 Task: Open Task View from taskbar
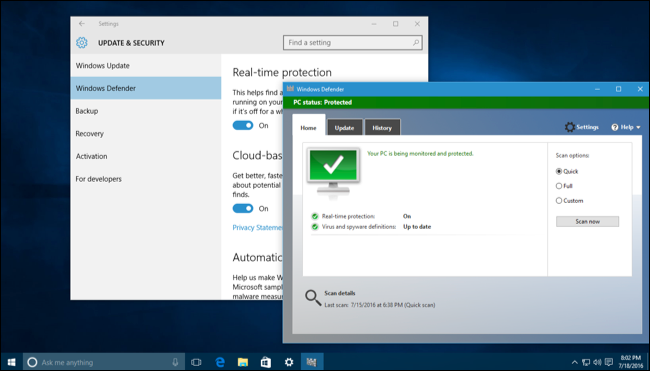(x=196, y=362)
